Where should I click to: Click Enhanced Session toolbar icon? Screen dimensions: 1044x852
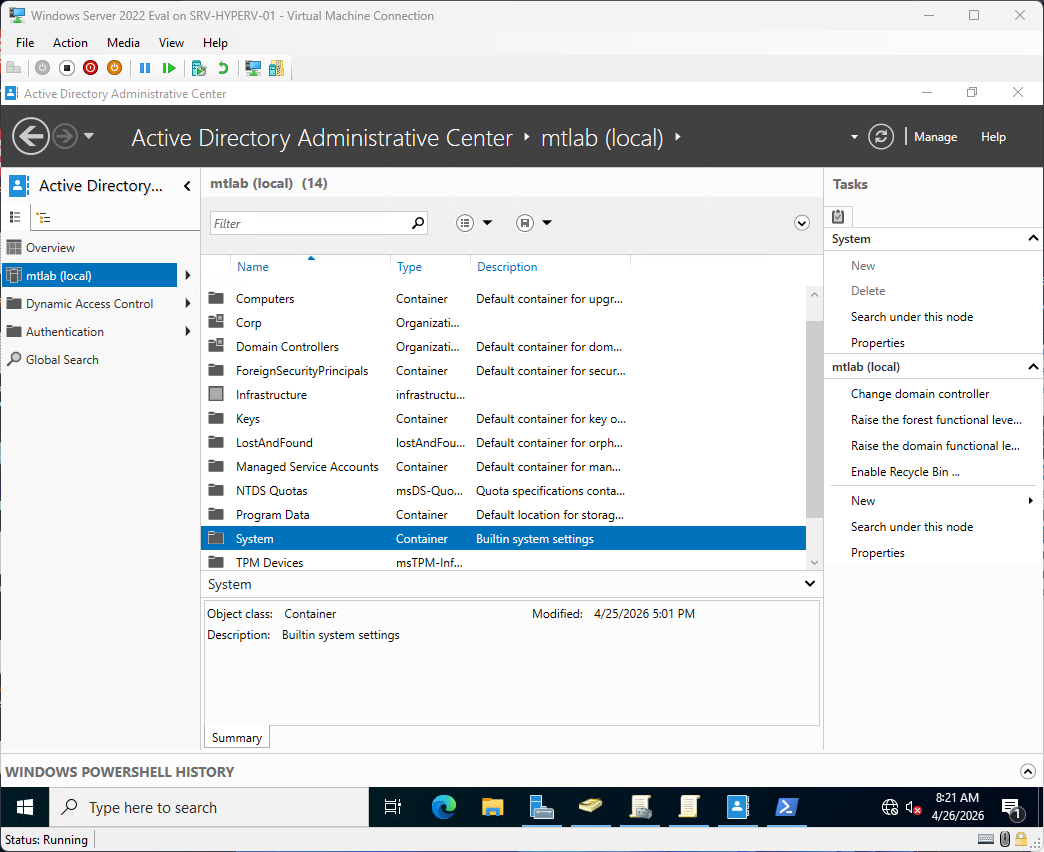(x=253, y=68)
